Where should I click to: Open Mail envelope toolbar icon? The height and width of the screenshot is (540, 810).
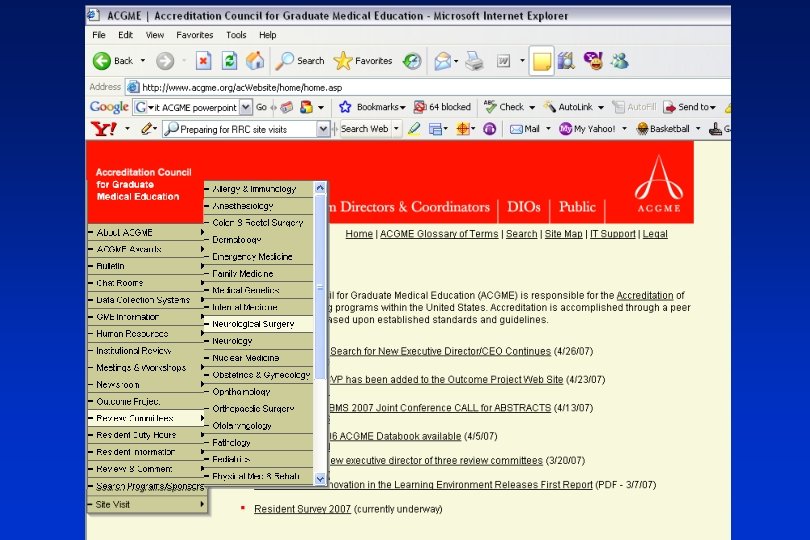pyautogui.click(x=443, y=61)
